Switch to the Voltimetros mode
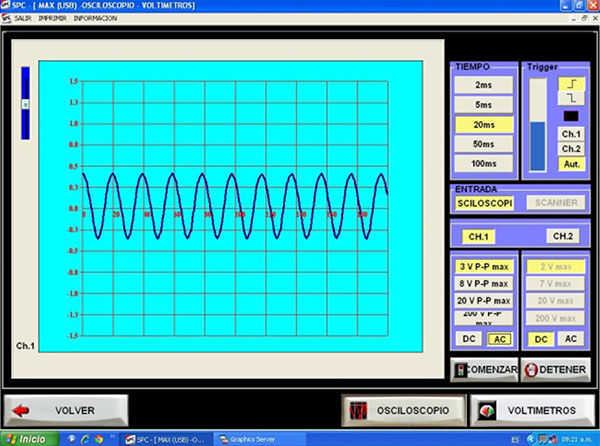This screenshot has height=446, width=600. click(x=528, y=410)
